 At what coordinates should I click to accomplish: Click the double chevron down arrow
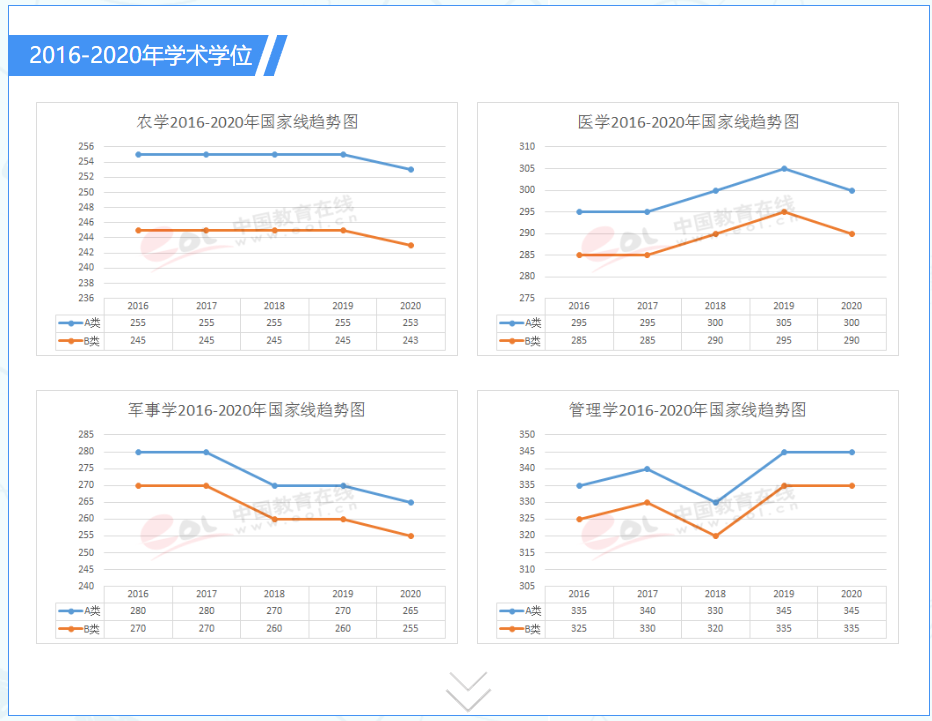[x=468, y=691]
